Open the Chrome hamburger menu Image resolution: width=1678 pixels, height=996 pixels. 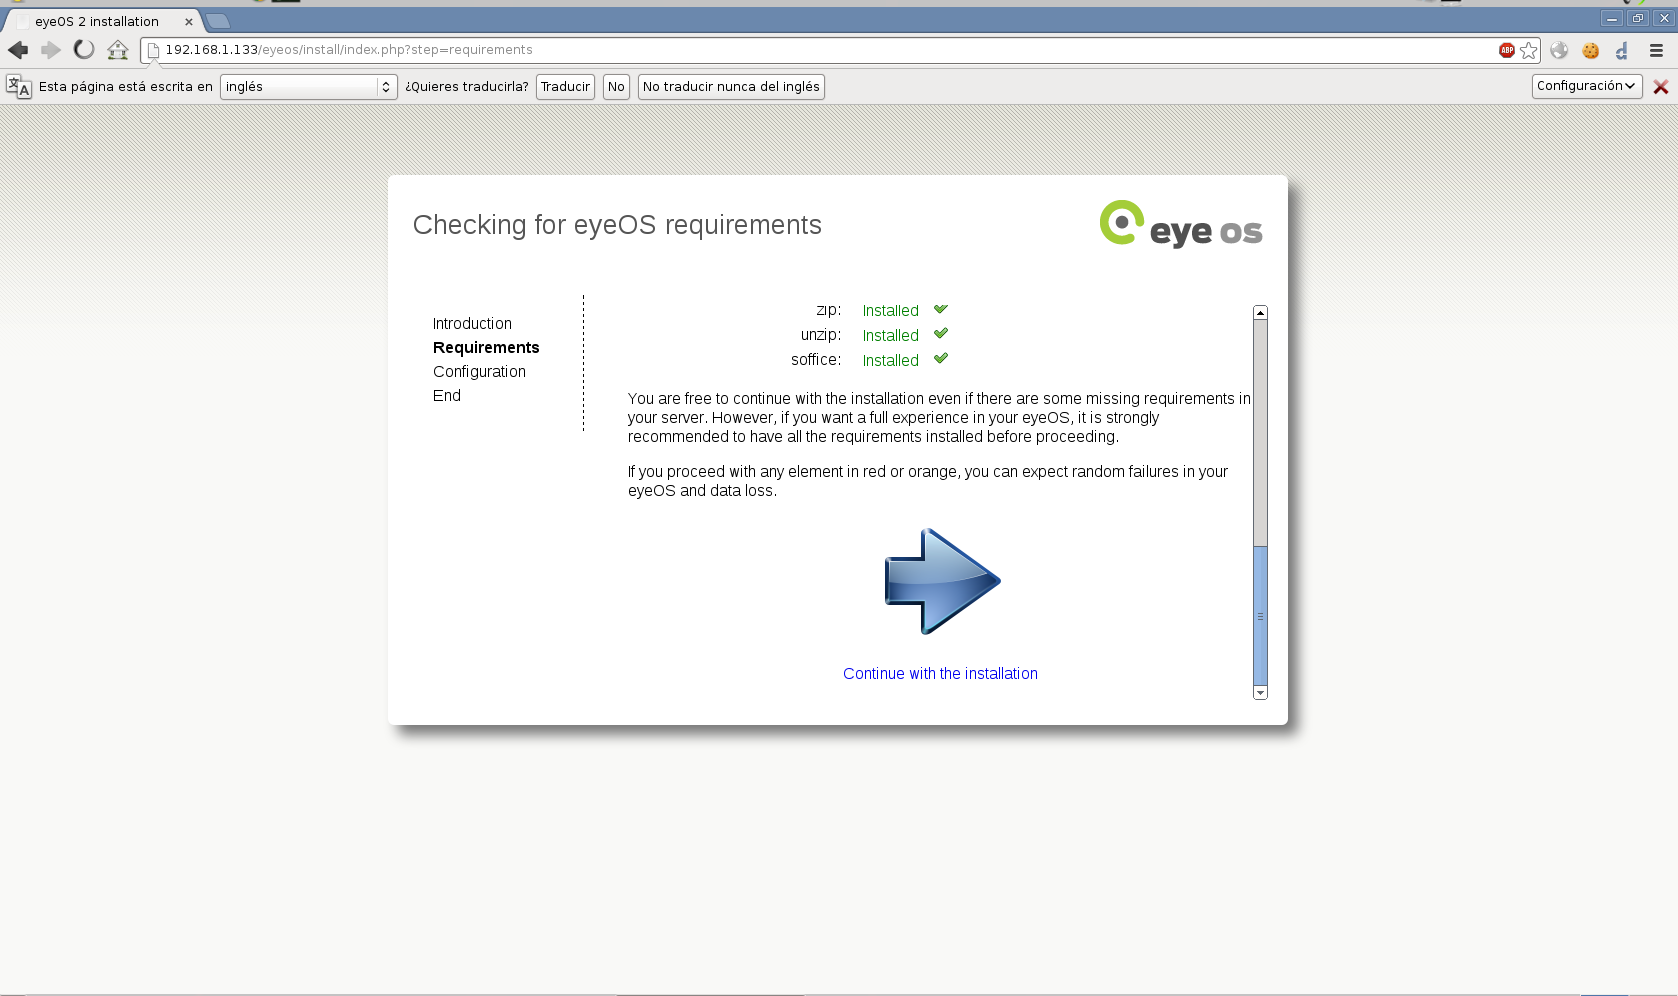coord(1656,50)
